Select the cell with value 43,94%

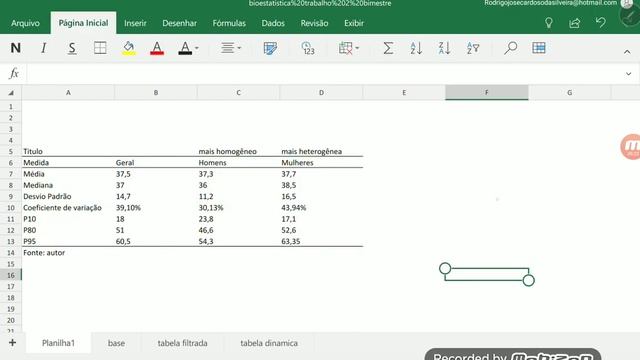(x=321, y=207)
